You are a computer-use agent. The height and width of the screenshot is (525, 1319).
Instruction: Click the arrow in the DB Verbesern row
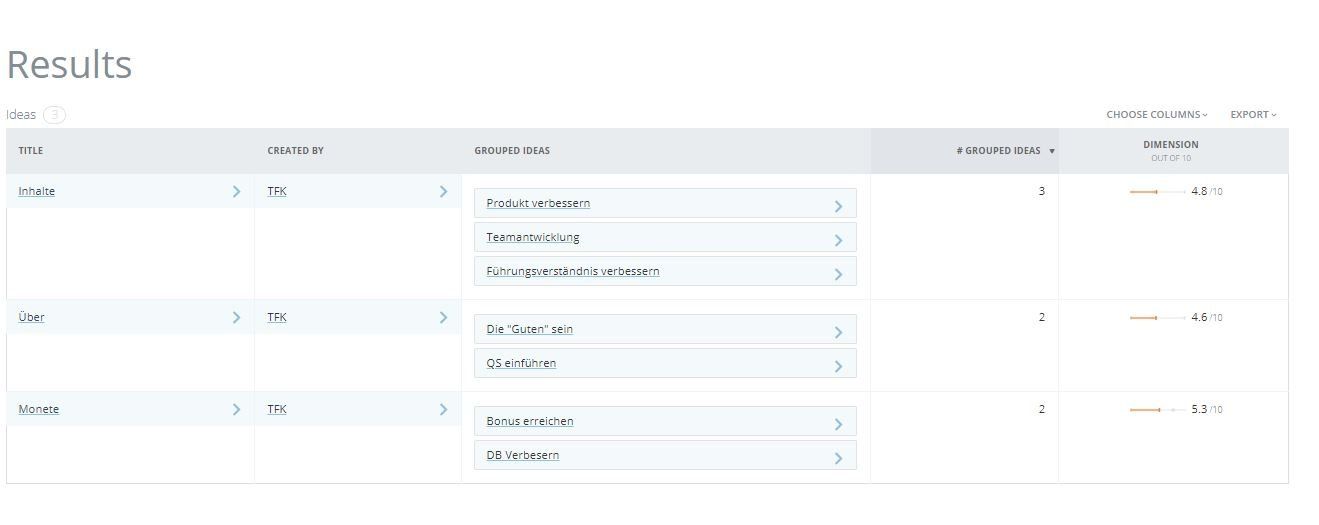click(838, 458)
